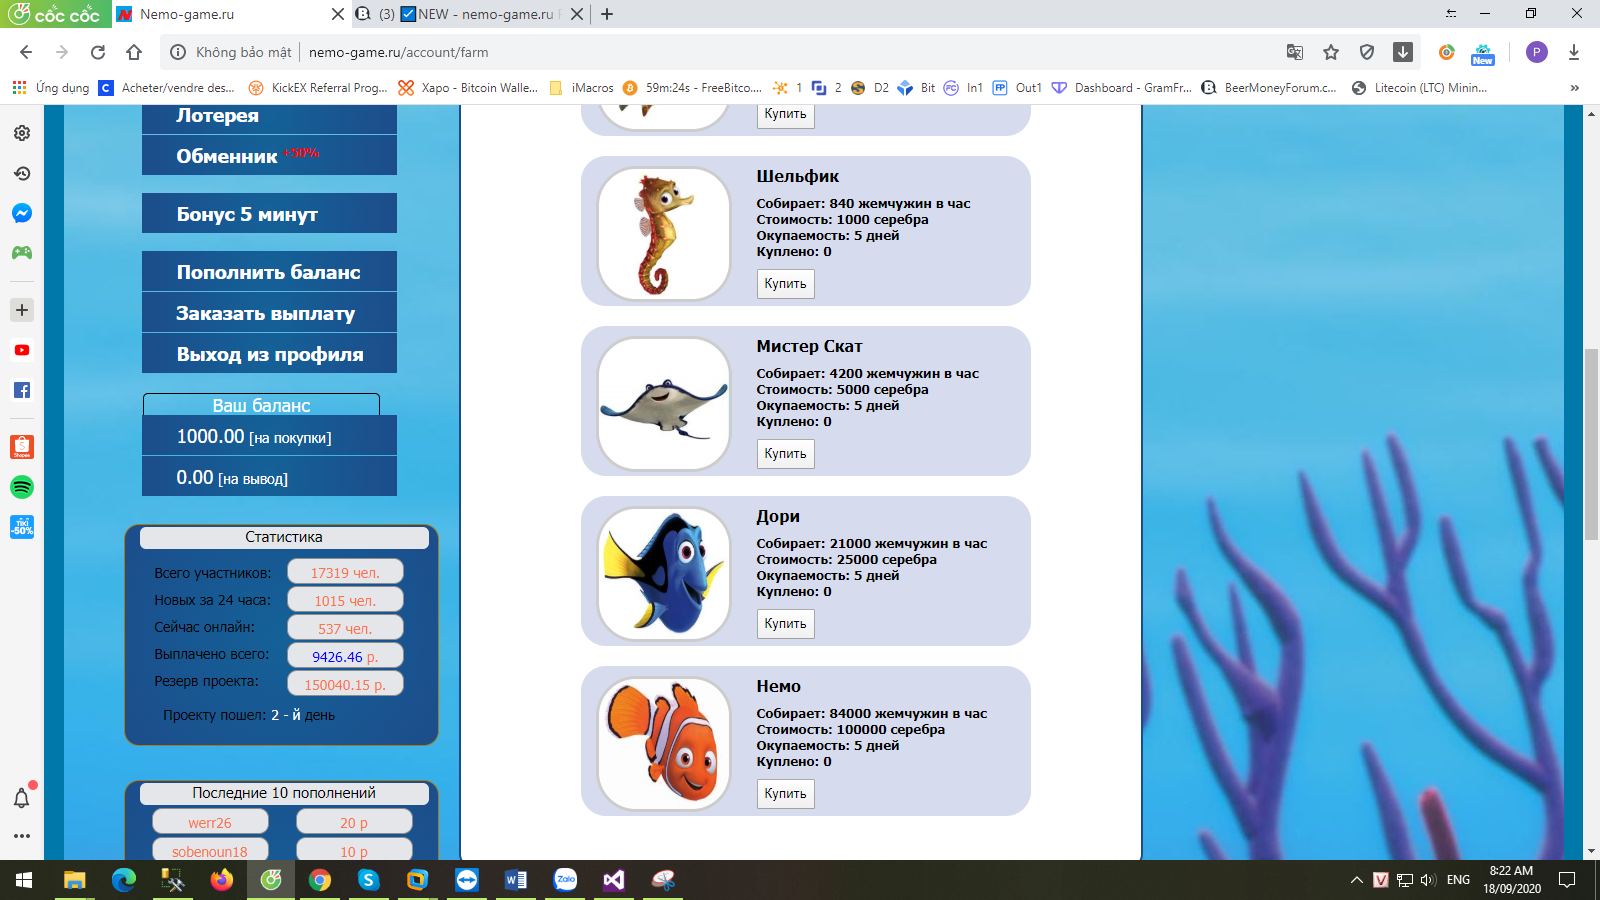Image resolution: width=1600 pixels, height=900 pixels.
Task: Open the Обменник menu item
Action: (x=269, y=155)
